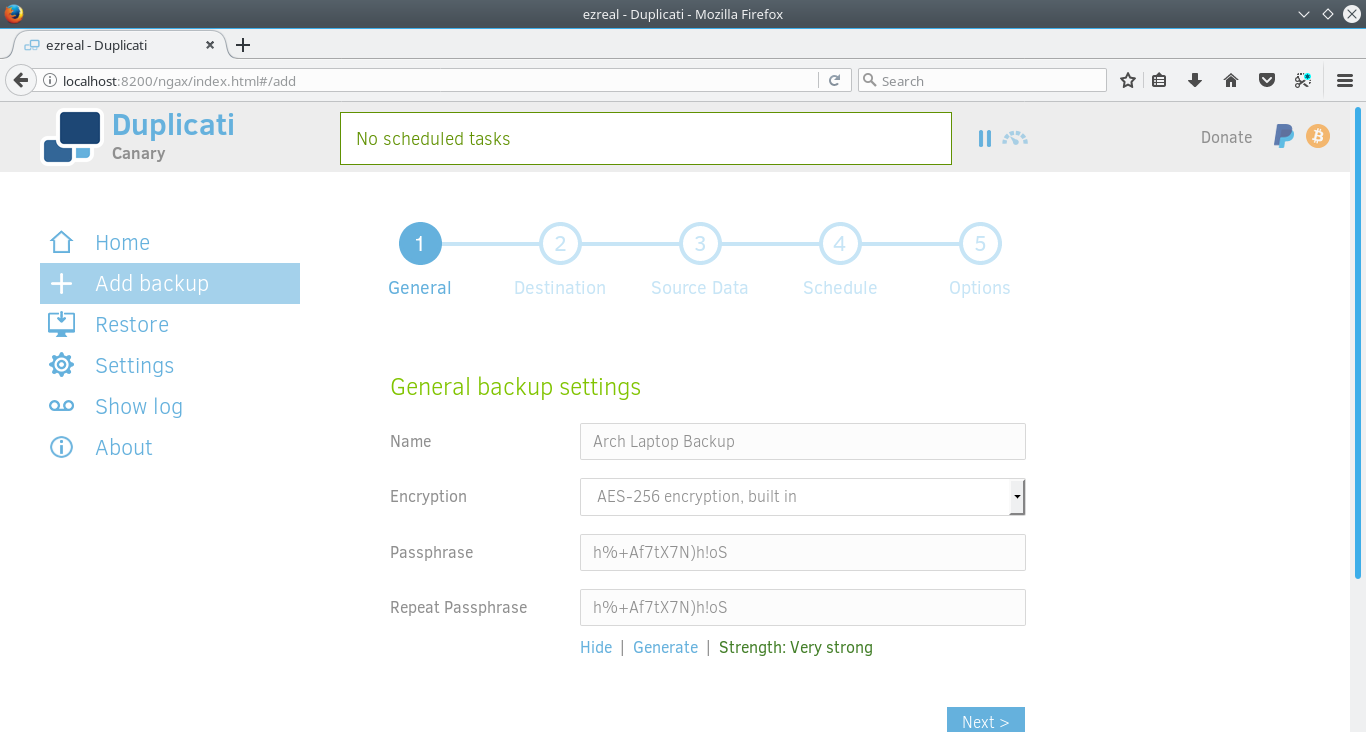Click the Firefox address bar
The height and width of the screenshot is (732, 1366).
pyautogui.click(x=438, y=81)
